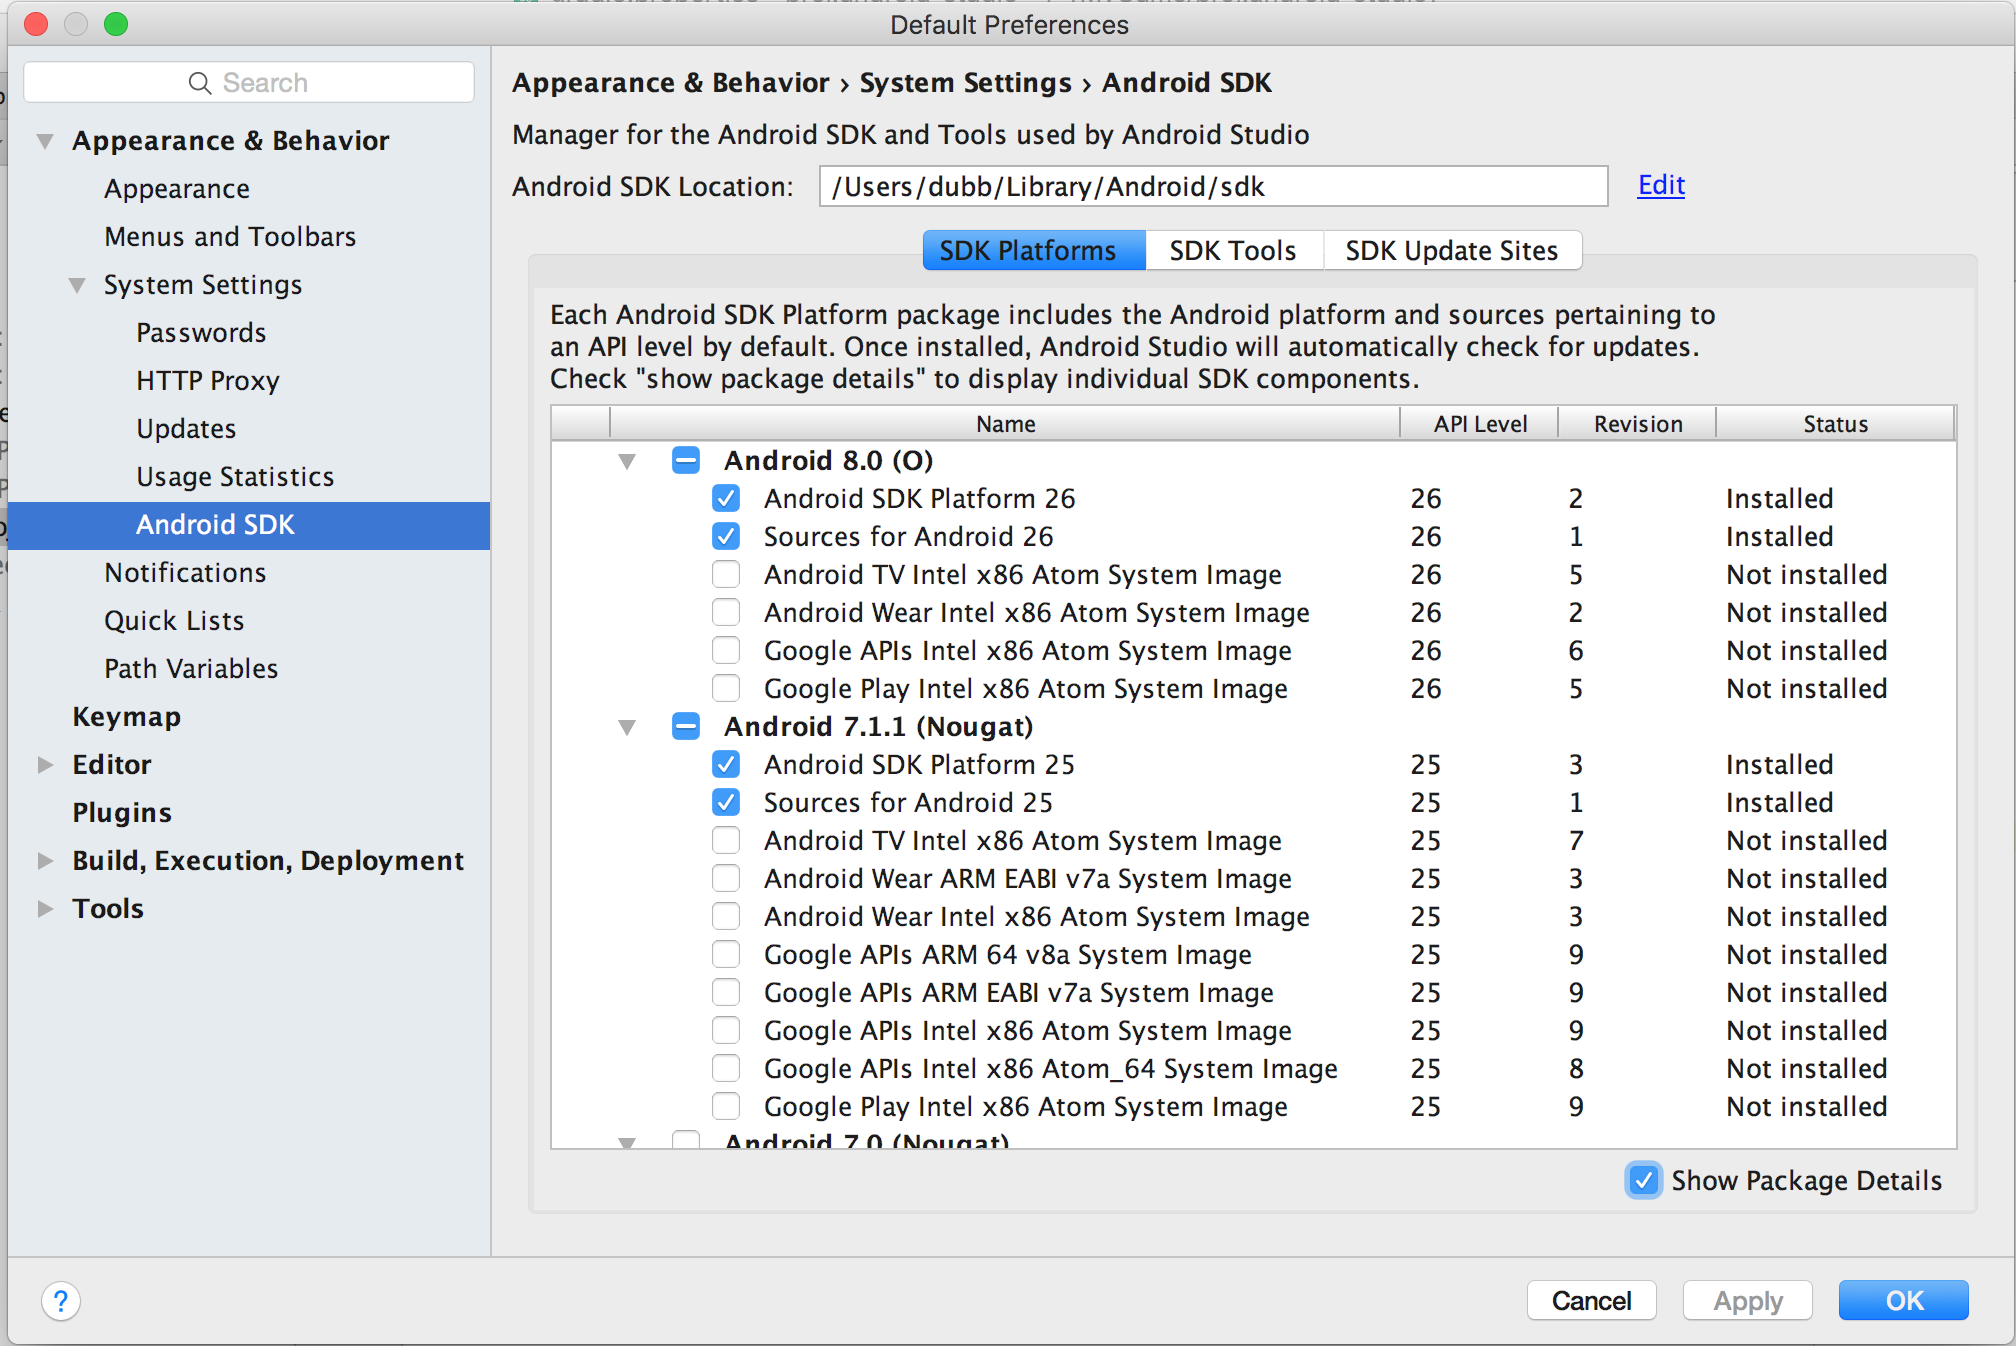The image size is (2016, 1346).
Task: Switch to the SDK Platforms tab
Action: click(x=1033, y=250)
